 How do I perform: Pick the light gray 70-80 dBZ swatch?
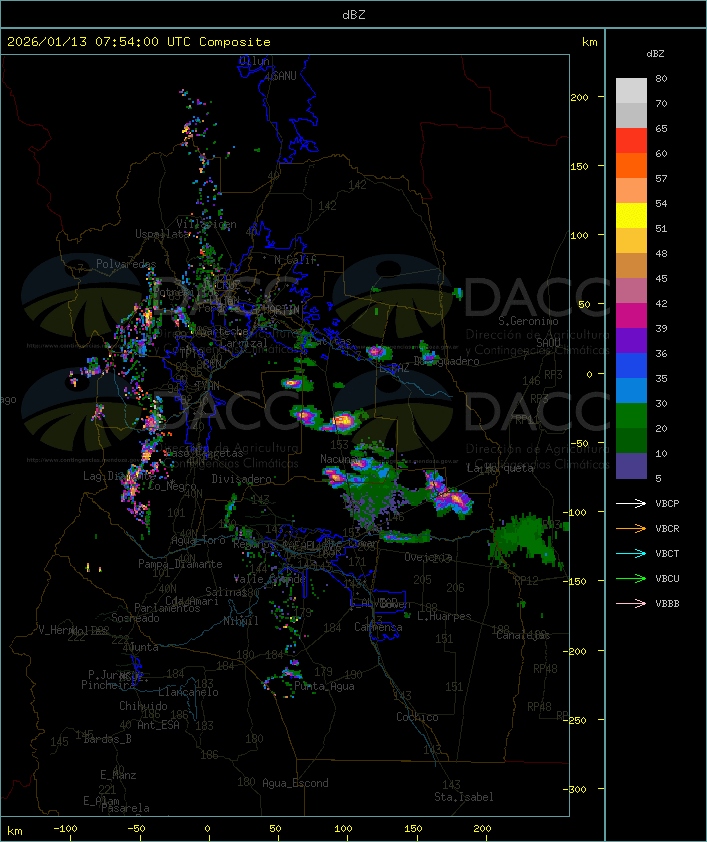tap(631, 90)
